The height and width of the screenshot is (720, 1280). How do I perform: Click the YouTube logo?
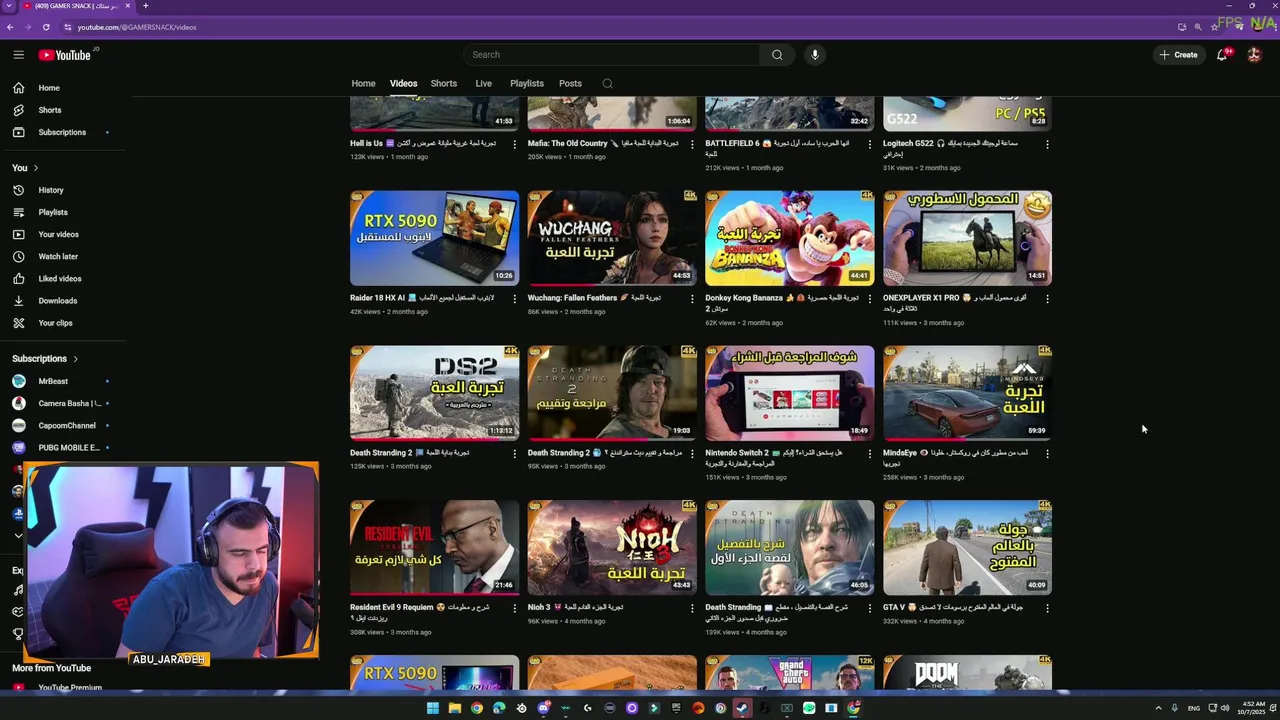click(65, 55)
